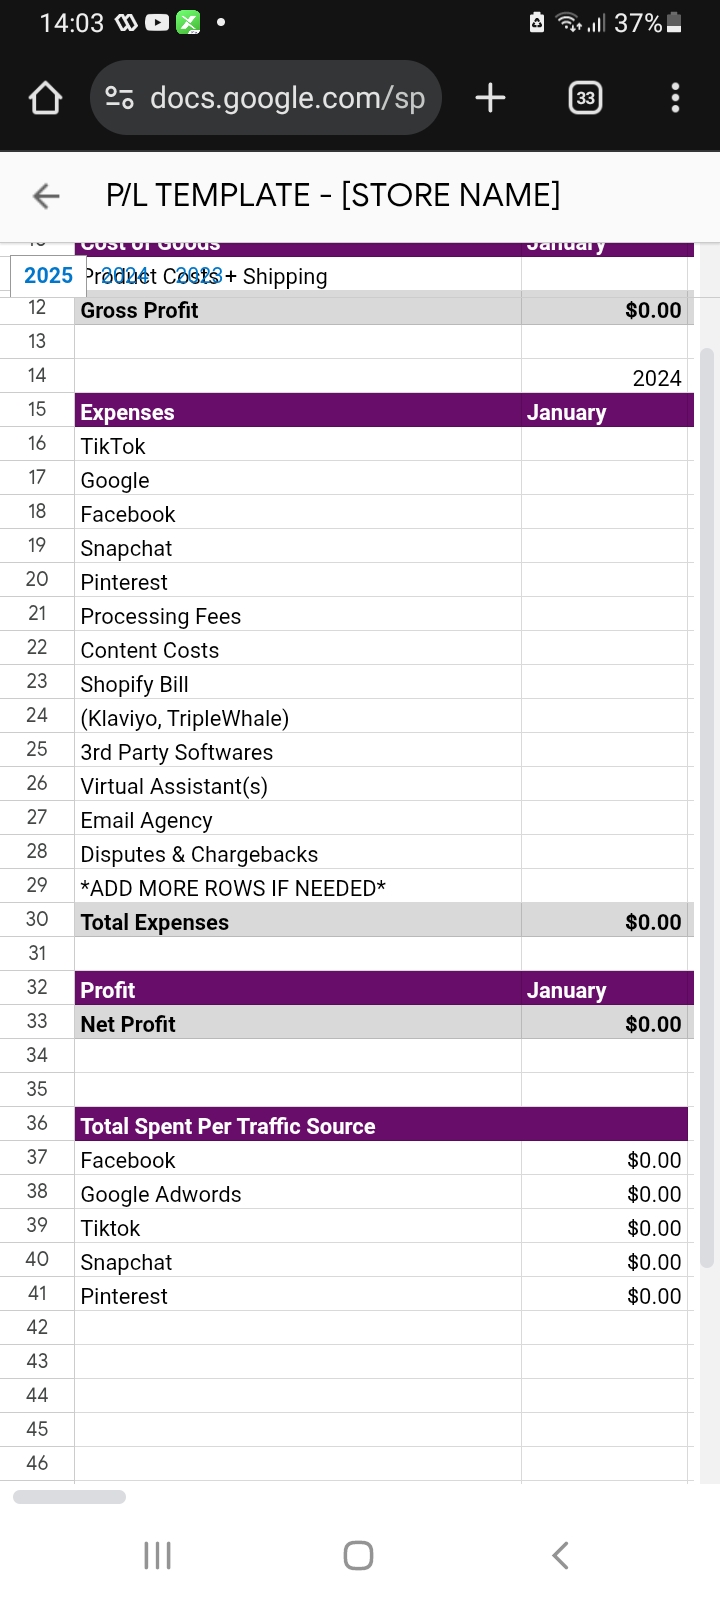Open the tab switcher showing 33 tabs
The width and height of the screenshot is (720, 1600).
click(x=585, y=98)
